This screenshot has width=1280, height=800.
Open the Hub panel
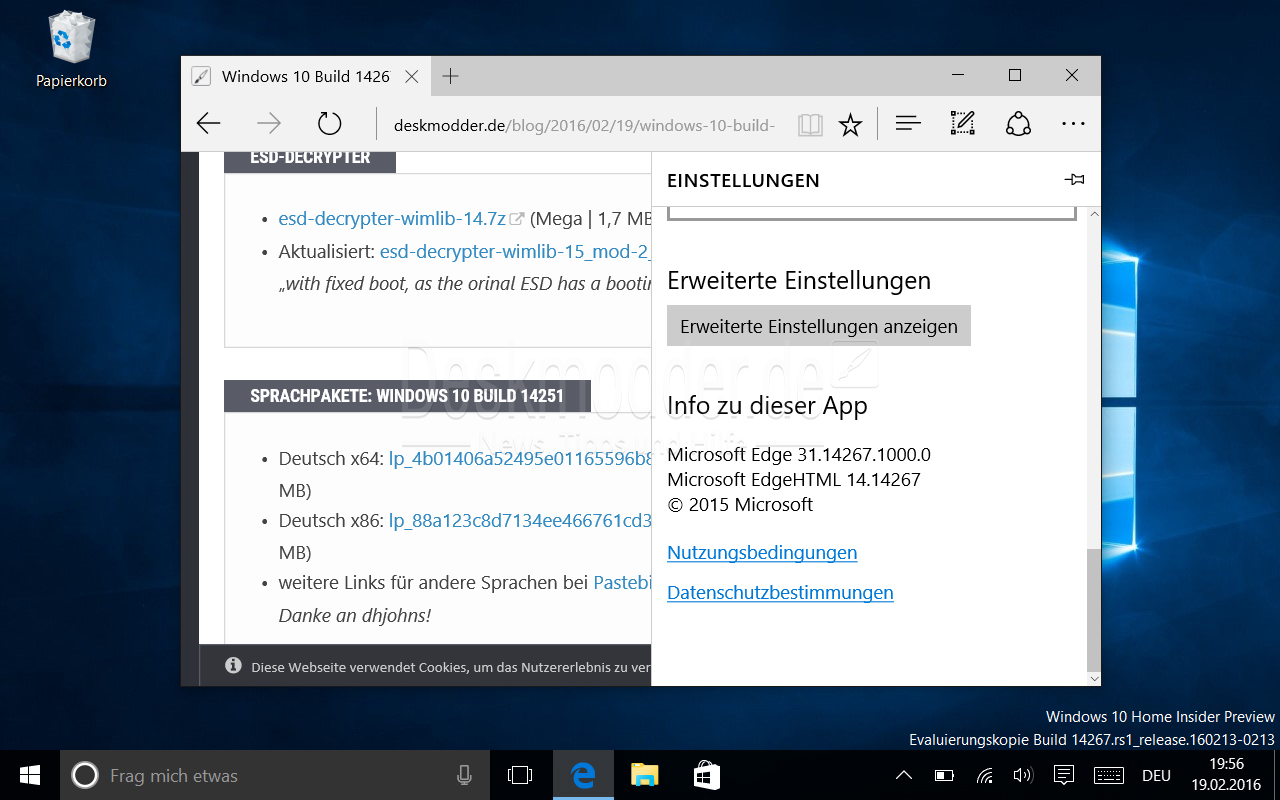[x=908, y=124]
